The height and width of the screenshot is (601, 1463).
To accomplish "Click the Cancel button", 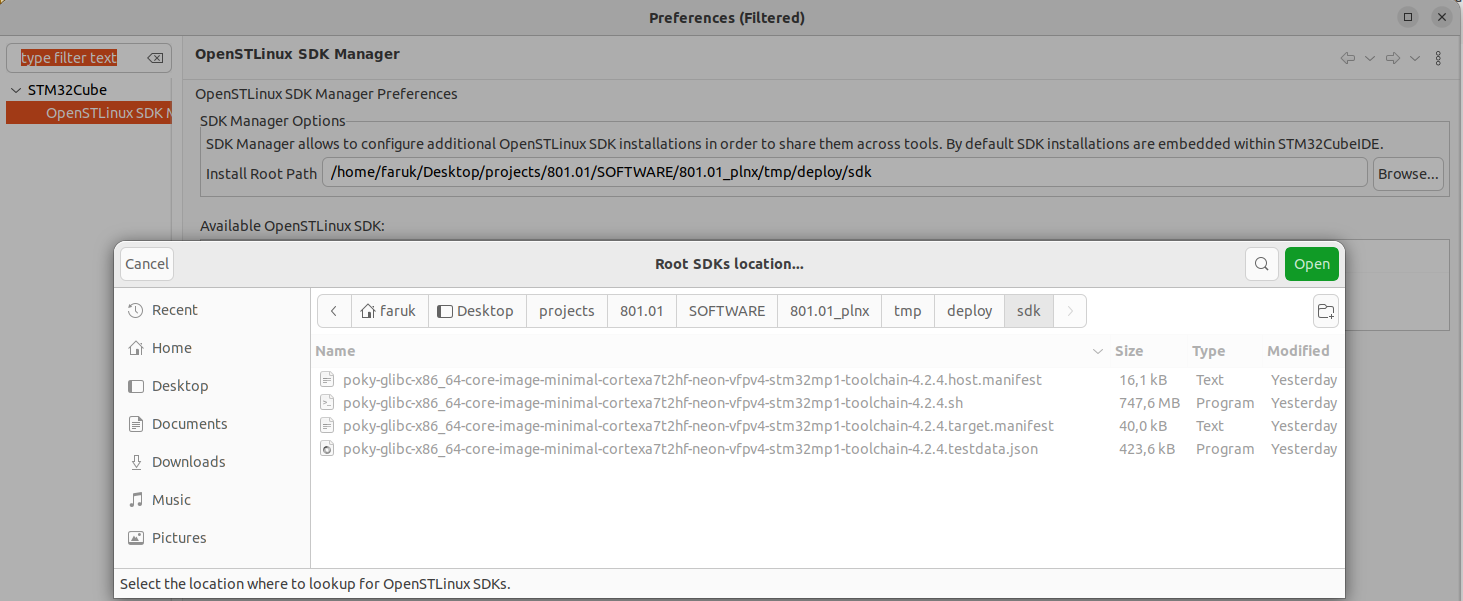I will [x=147, y=264].
